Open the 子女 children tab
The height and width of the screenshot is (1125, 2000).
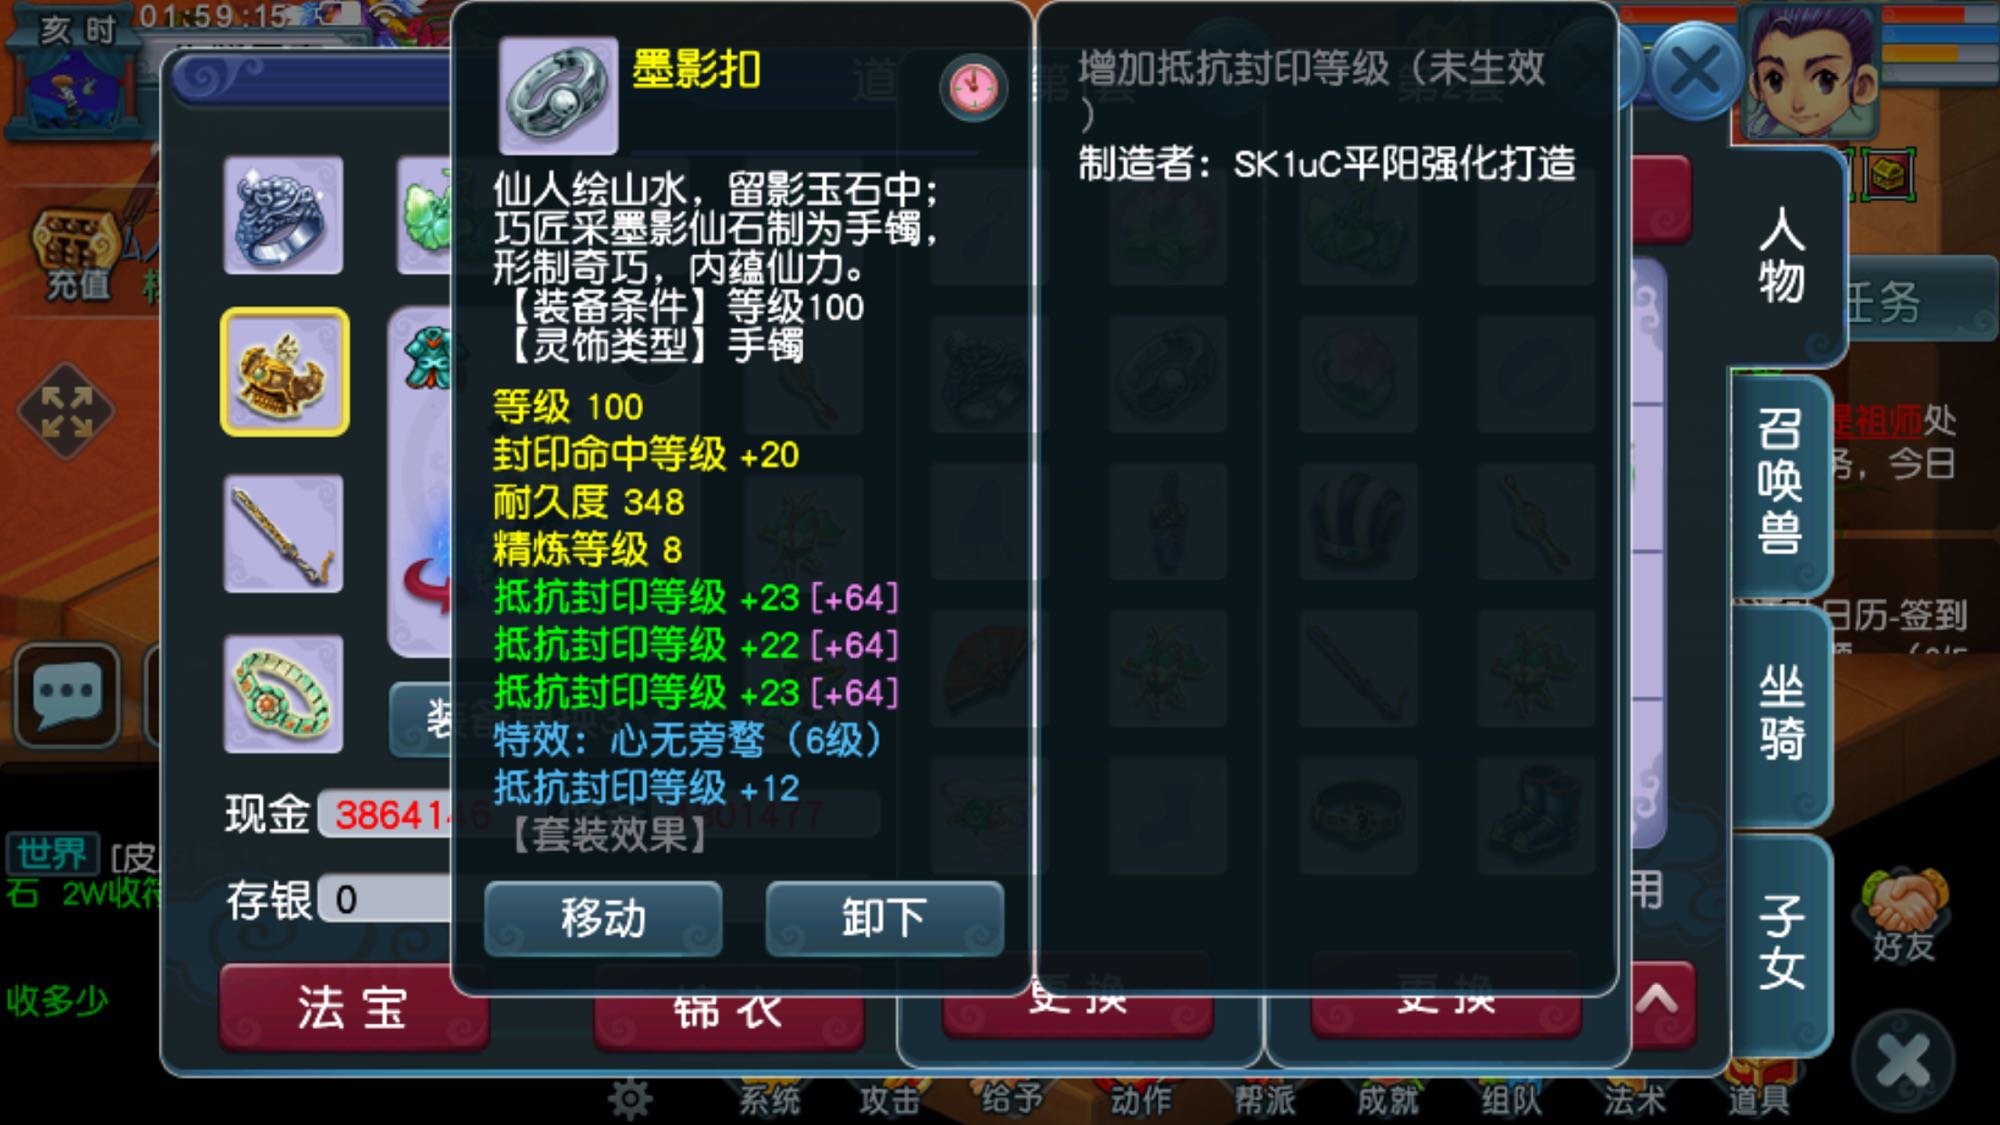pyautogui.click(x=1781, y=943)
